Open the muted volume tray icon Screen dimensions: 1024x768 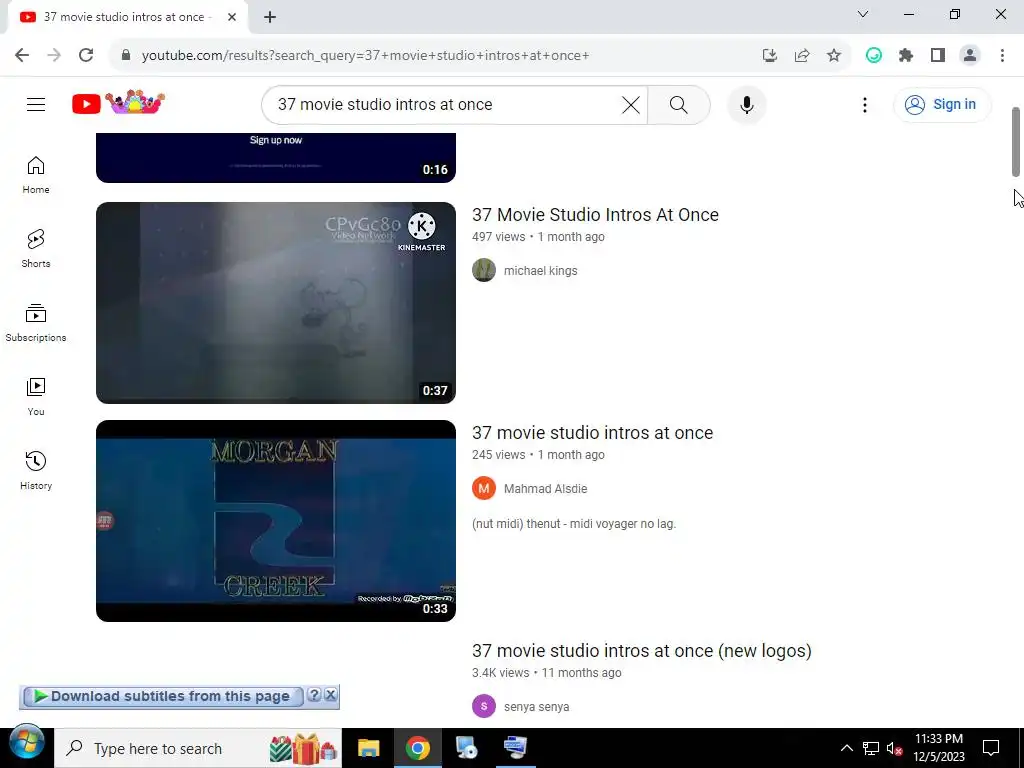point(894,748)
